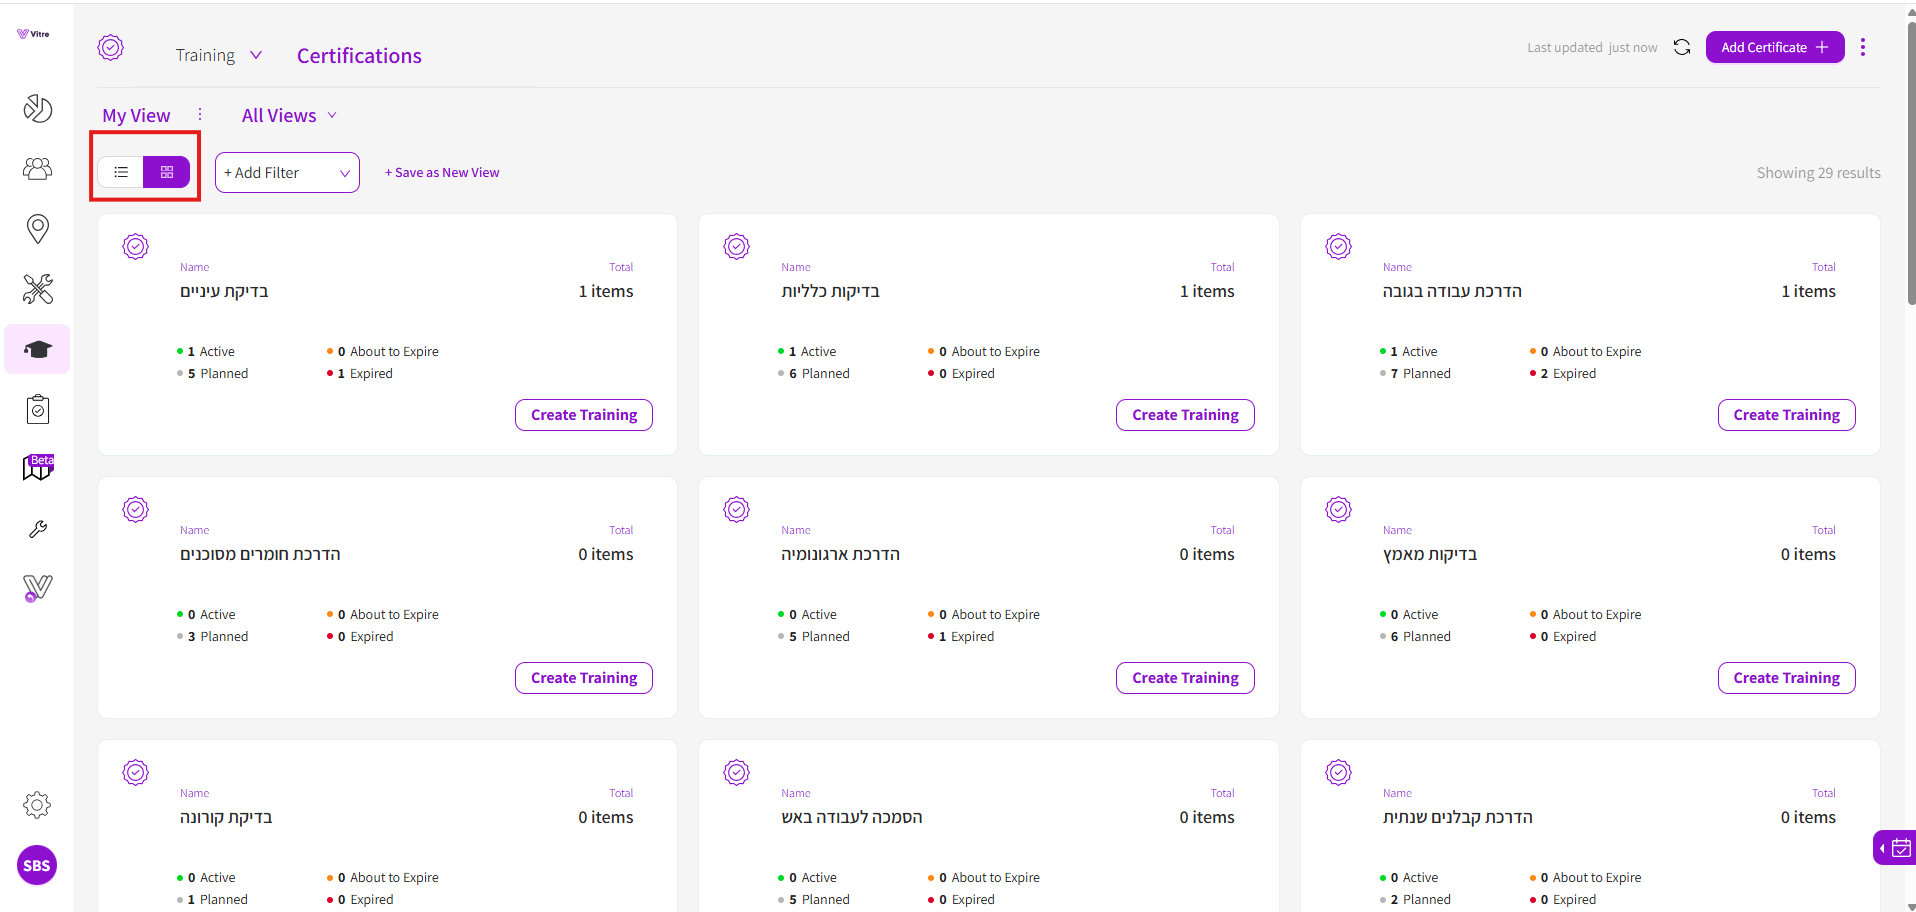Screen dimensions: 1916x912
Task: Click the בדיקות כלליות certificate name
Action: point(830,291)
